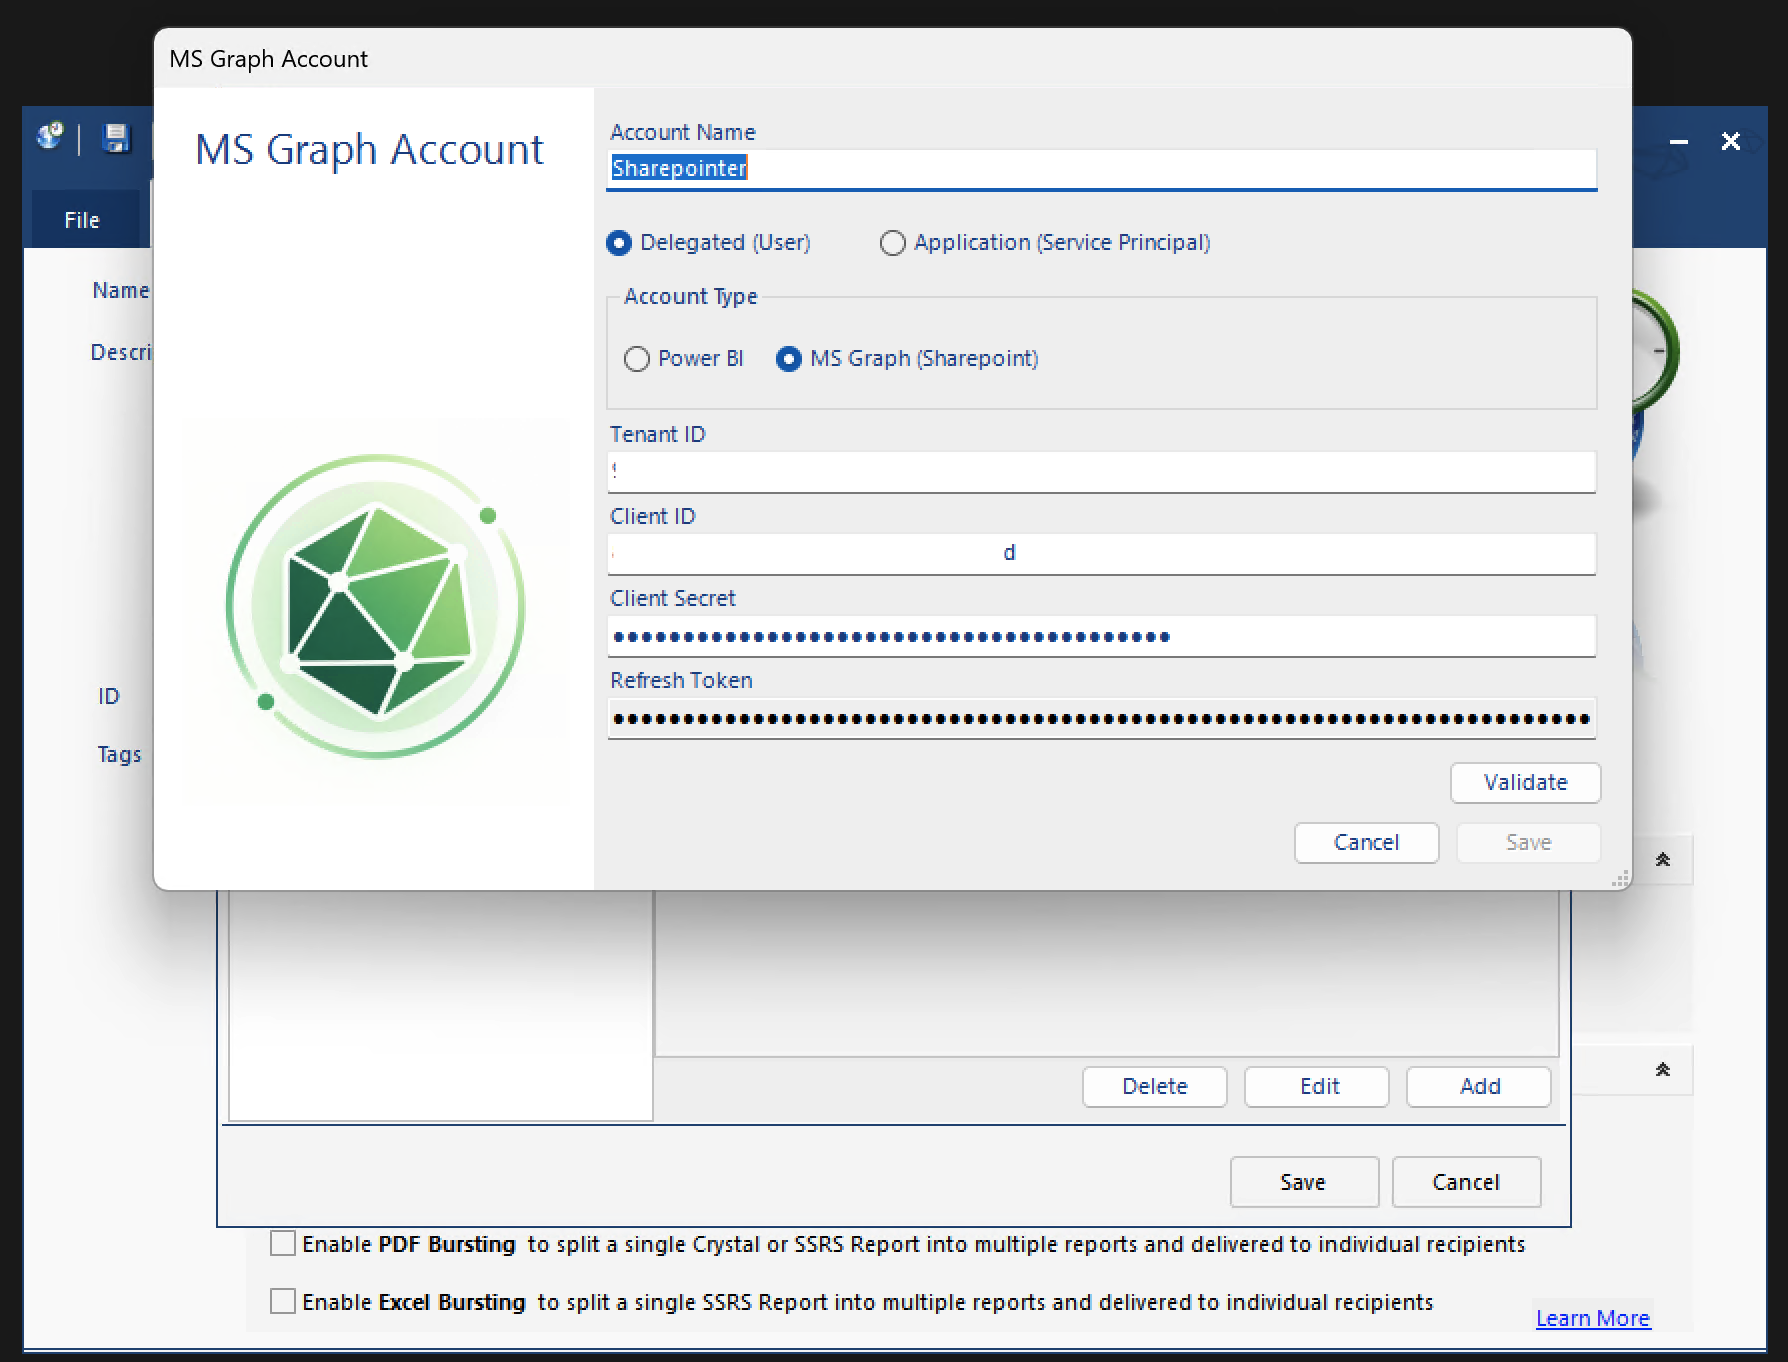
Task: Save in the background panel
Action: click(1304, 1182)
